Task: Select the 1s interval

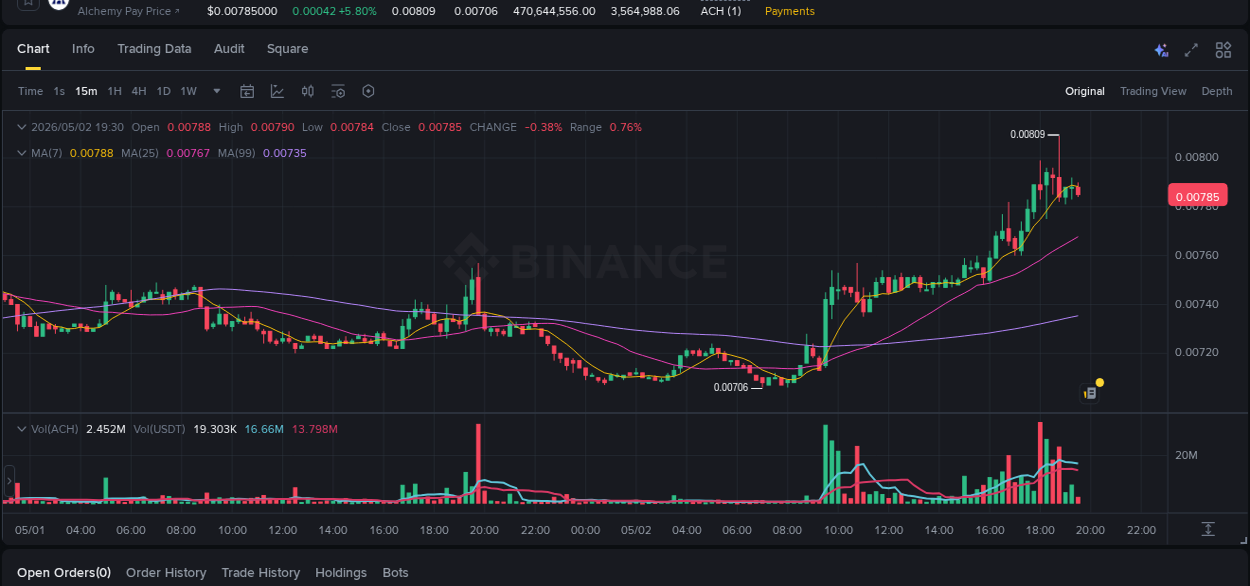Action: click(x=59, y=91)
